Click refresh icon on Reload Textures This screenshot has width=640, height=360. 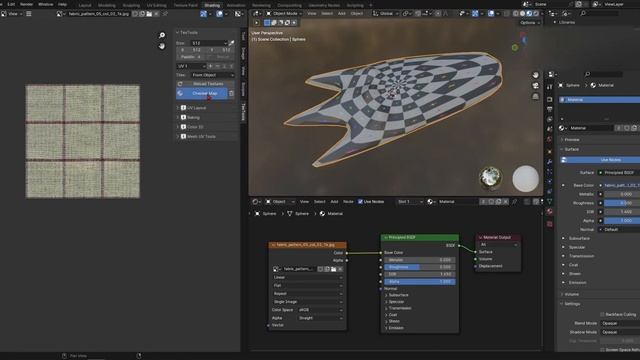(180, 84)
